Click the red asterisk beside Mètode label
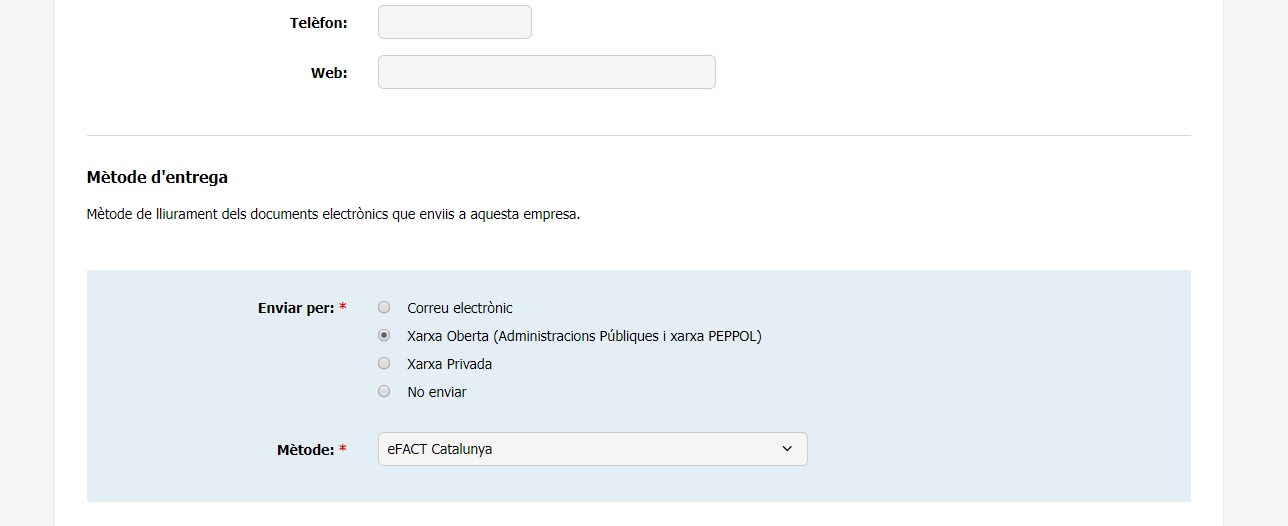Screen dimensions: 1288x526 343,449
